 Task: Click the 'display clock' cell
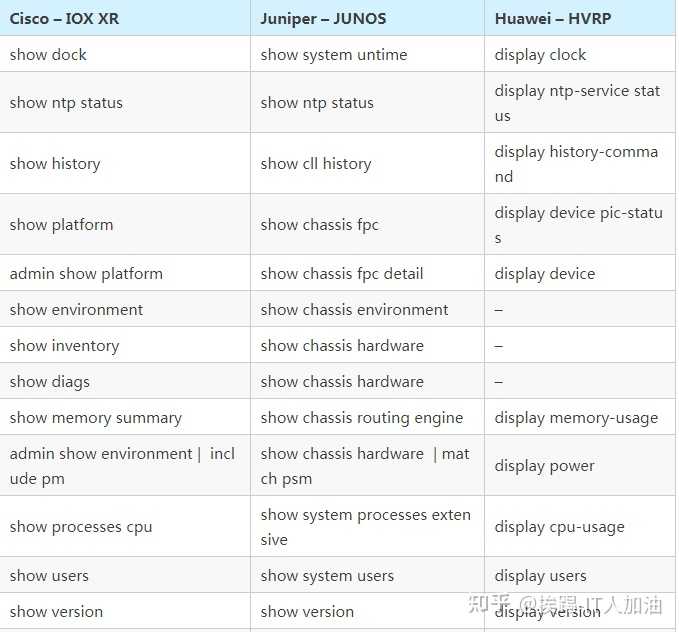[x=580, y=55]
